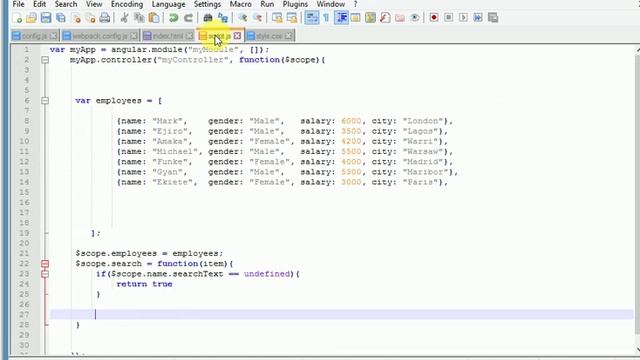Image resolution: width=640 pixels, height=360 pixels.
Task: Open the Window menu
Action: point(331,4)
